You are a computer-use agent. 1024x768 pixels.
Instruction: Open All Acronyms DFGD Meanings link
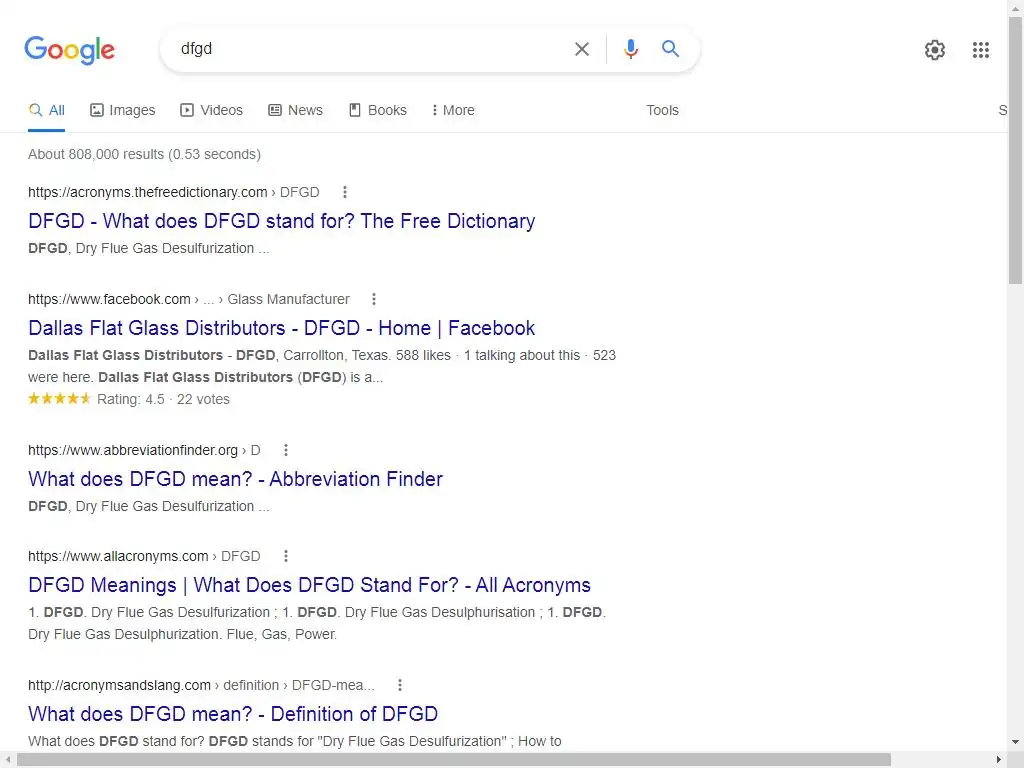[x=310, y=585]
